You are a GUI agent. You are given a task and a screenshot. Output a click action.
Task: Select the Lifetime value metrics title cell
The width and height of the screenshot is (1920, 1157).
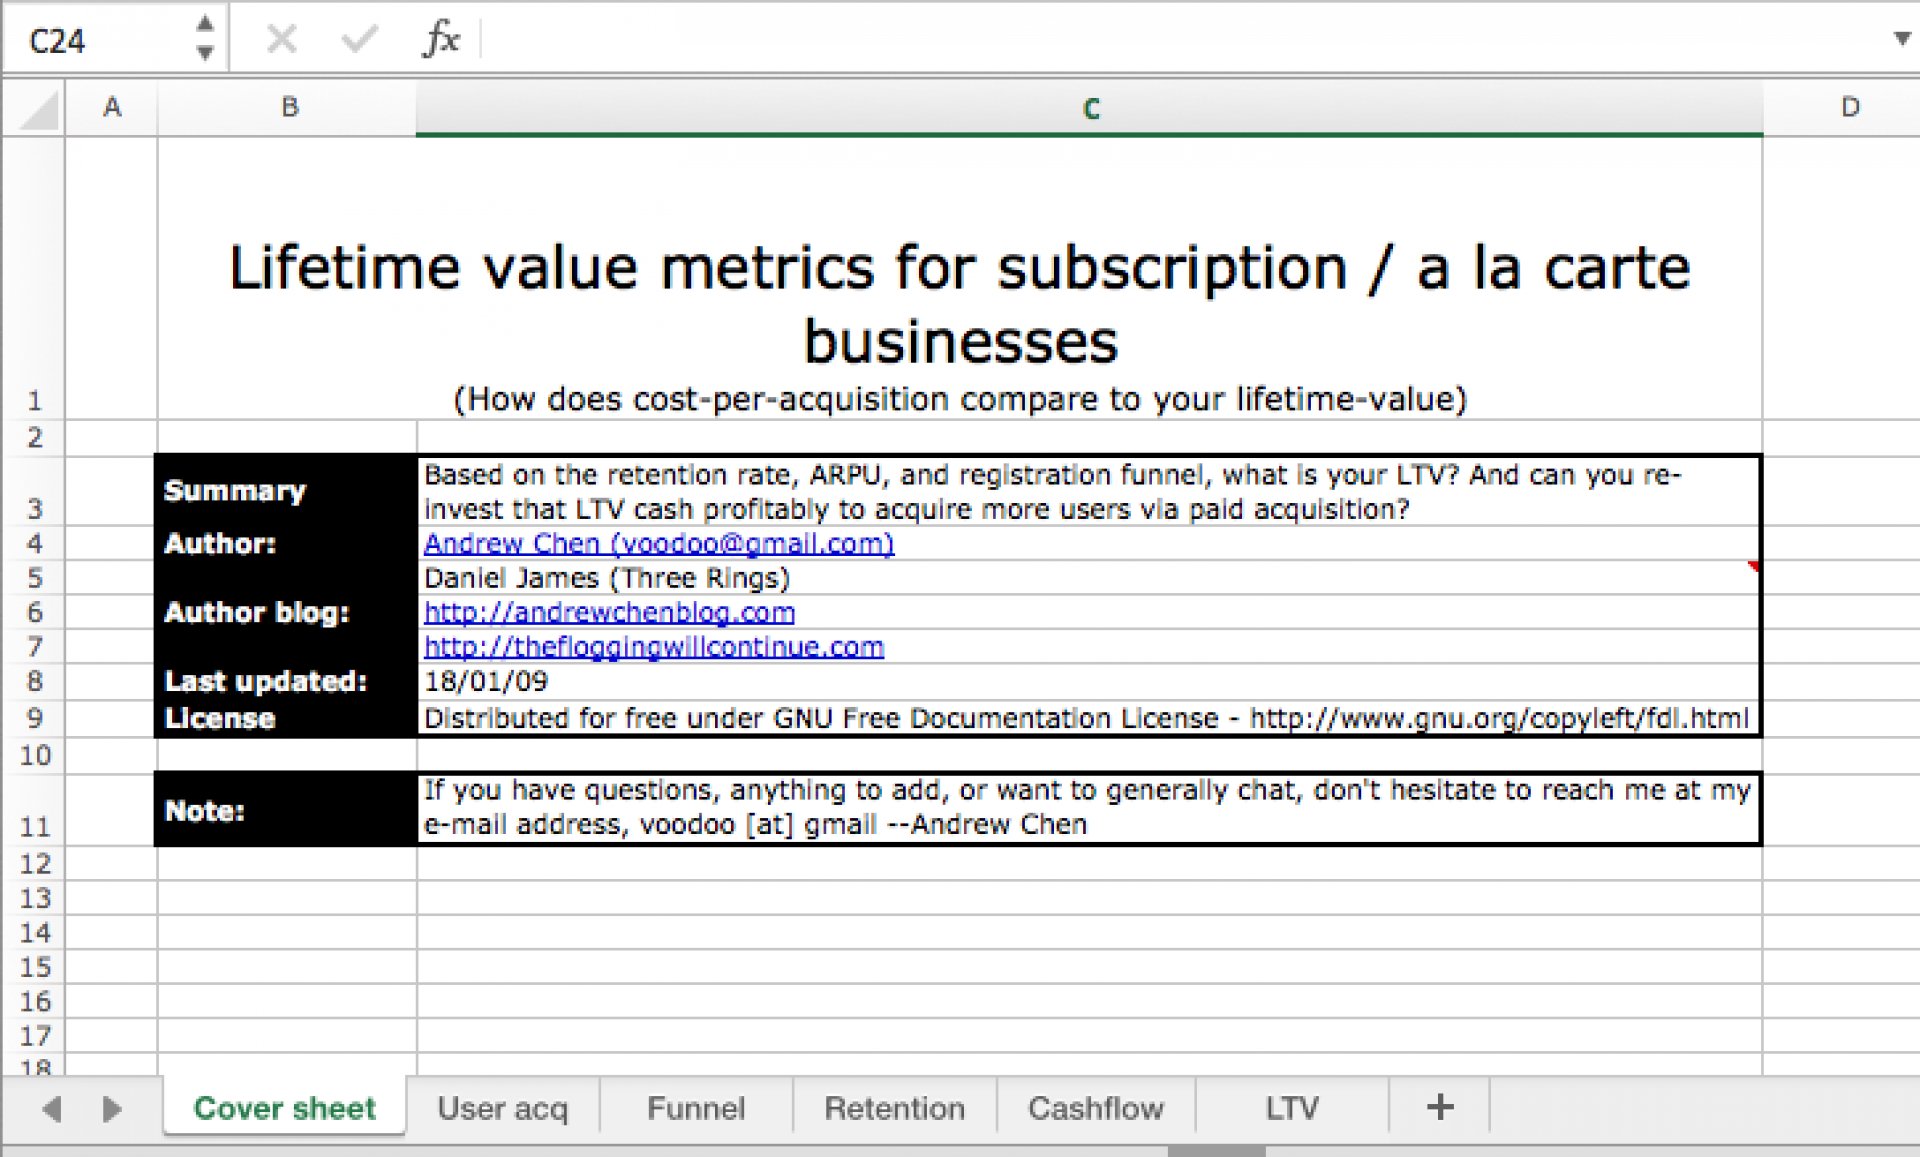(x=959, y=279)
